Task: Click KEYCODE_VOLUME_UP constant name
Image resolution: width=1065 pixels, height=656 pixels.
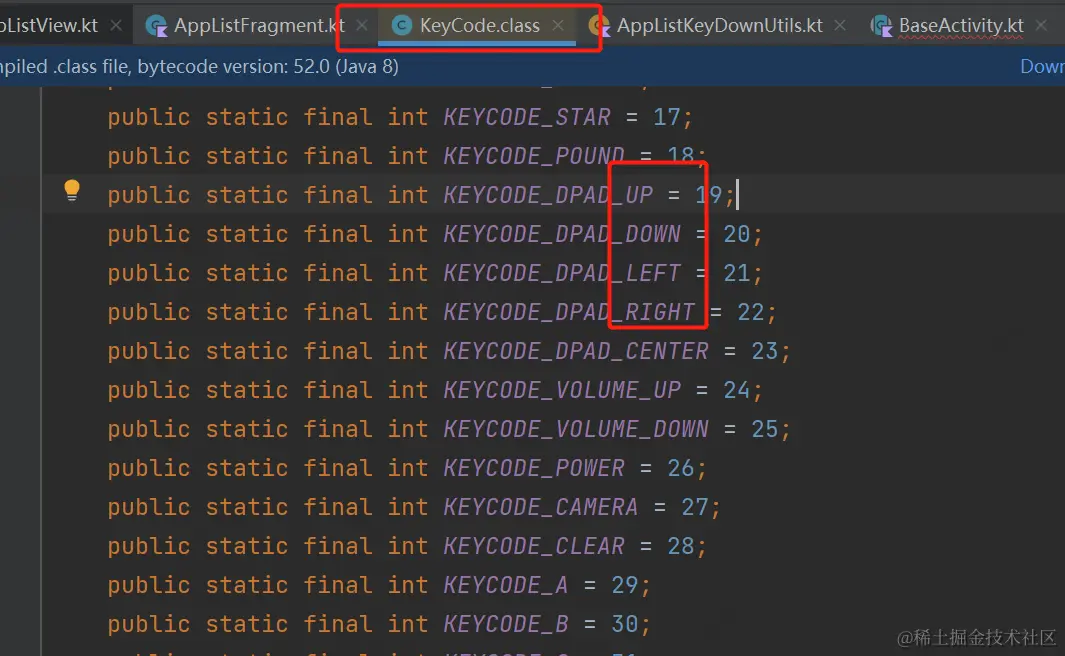Action: (x=562, y=390)
